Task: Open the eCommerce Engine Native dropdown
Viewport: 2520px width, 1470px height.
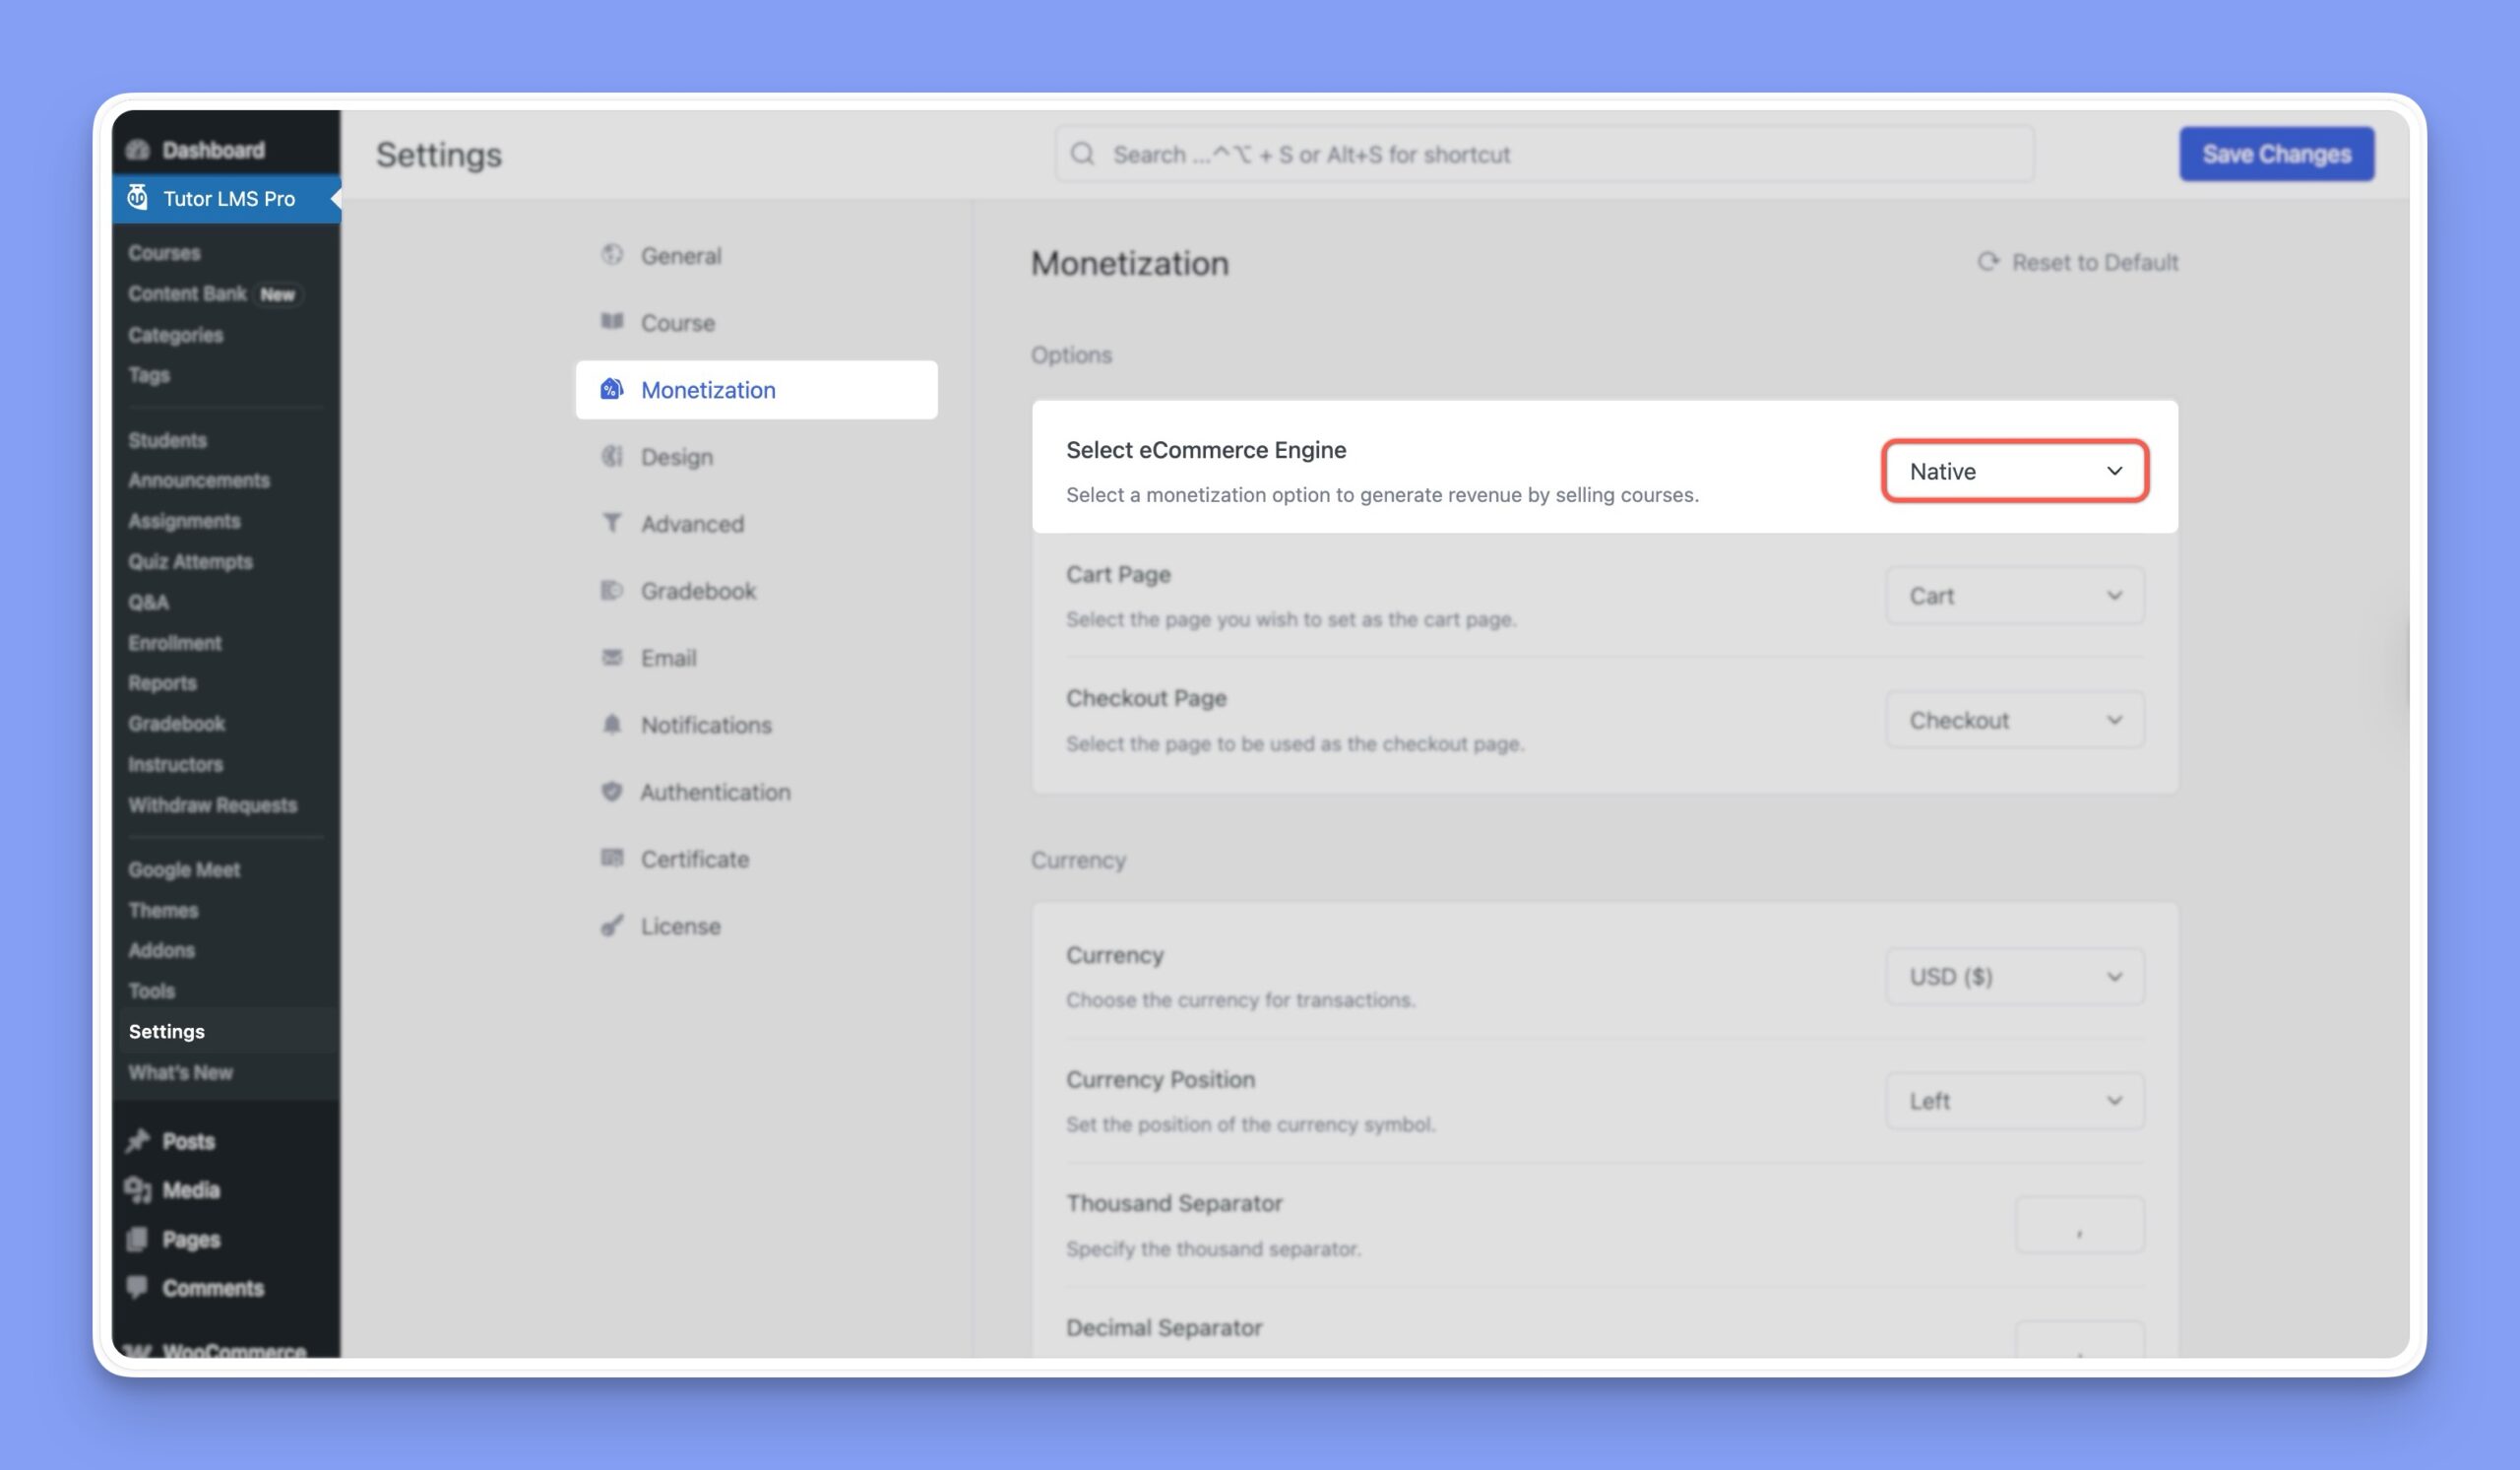Action: pyautogui.click(x=2014, y=471)
